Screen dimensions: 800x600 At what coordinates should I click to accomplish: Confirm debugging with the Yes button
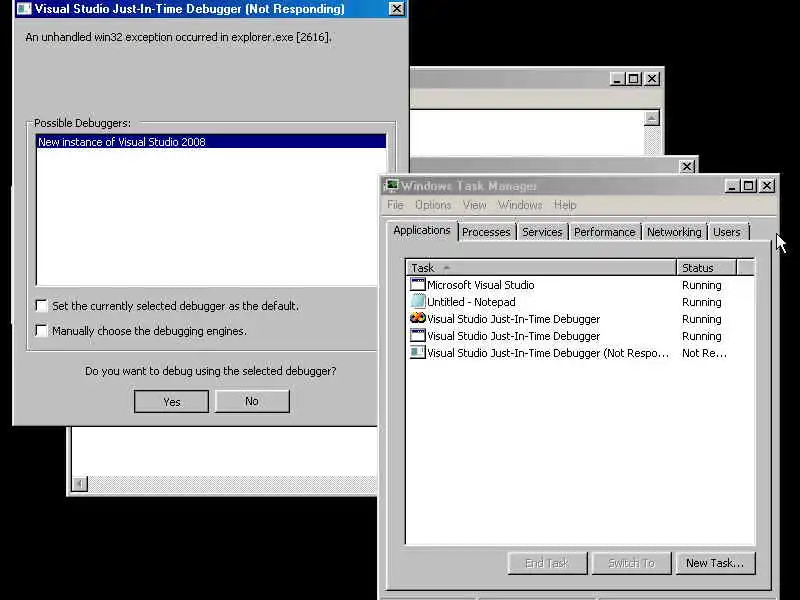(x=171, y=402)
